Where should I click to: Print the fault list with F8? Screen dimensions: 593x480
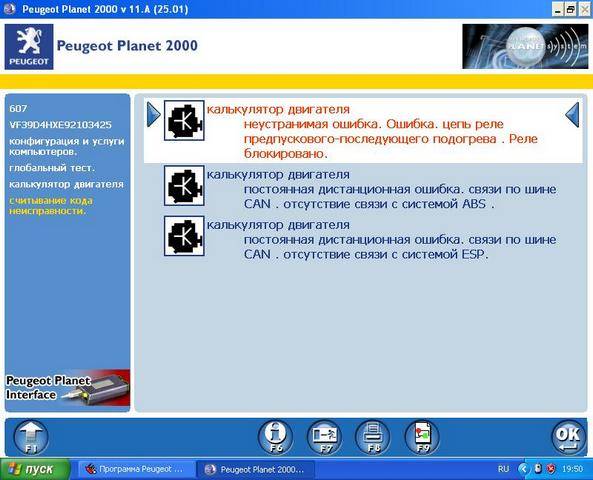(373, 437)
